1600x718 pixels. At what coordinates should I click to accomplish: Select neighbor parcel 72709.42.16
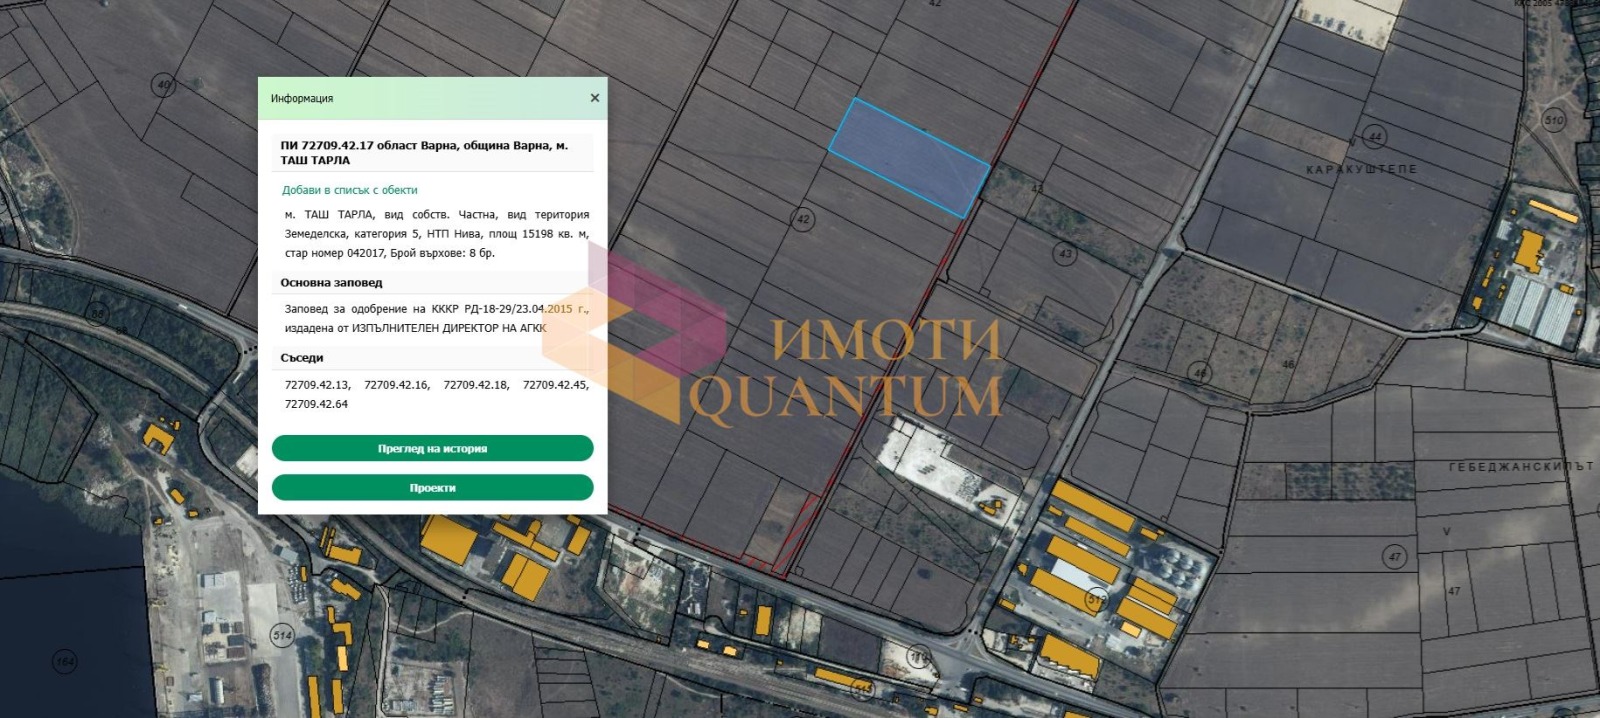click(396, 385)
